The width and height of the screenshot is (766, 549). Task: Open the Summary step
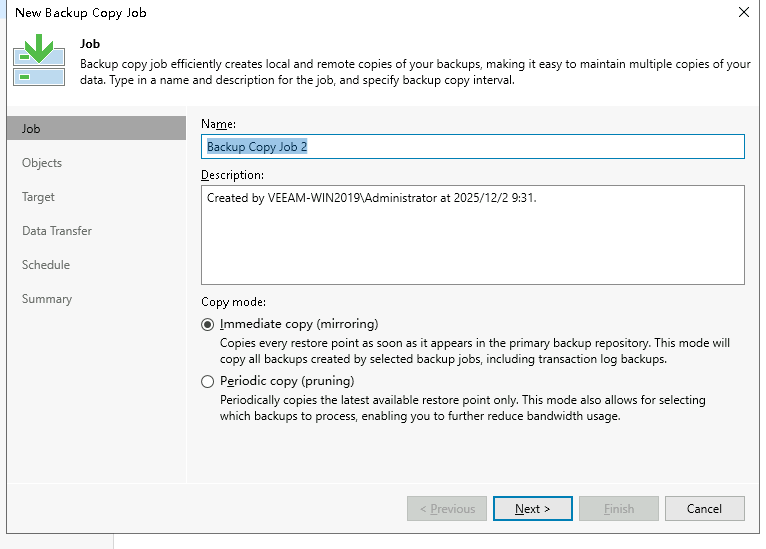tap(47, 299)
